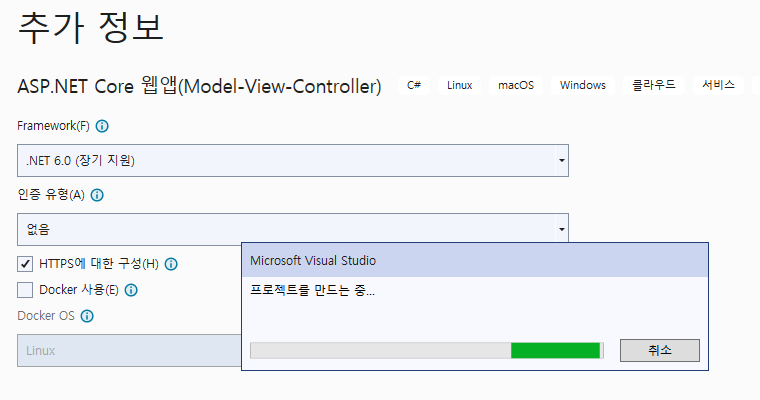The height and width of the screenshot is (400, 760).
Task: Cancel project creation with 취소 button
Action: tap(660, 350)
